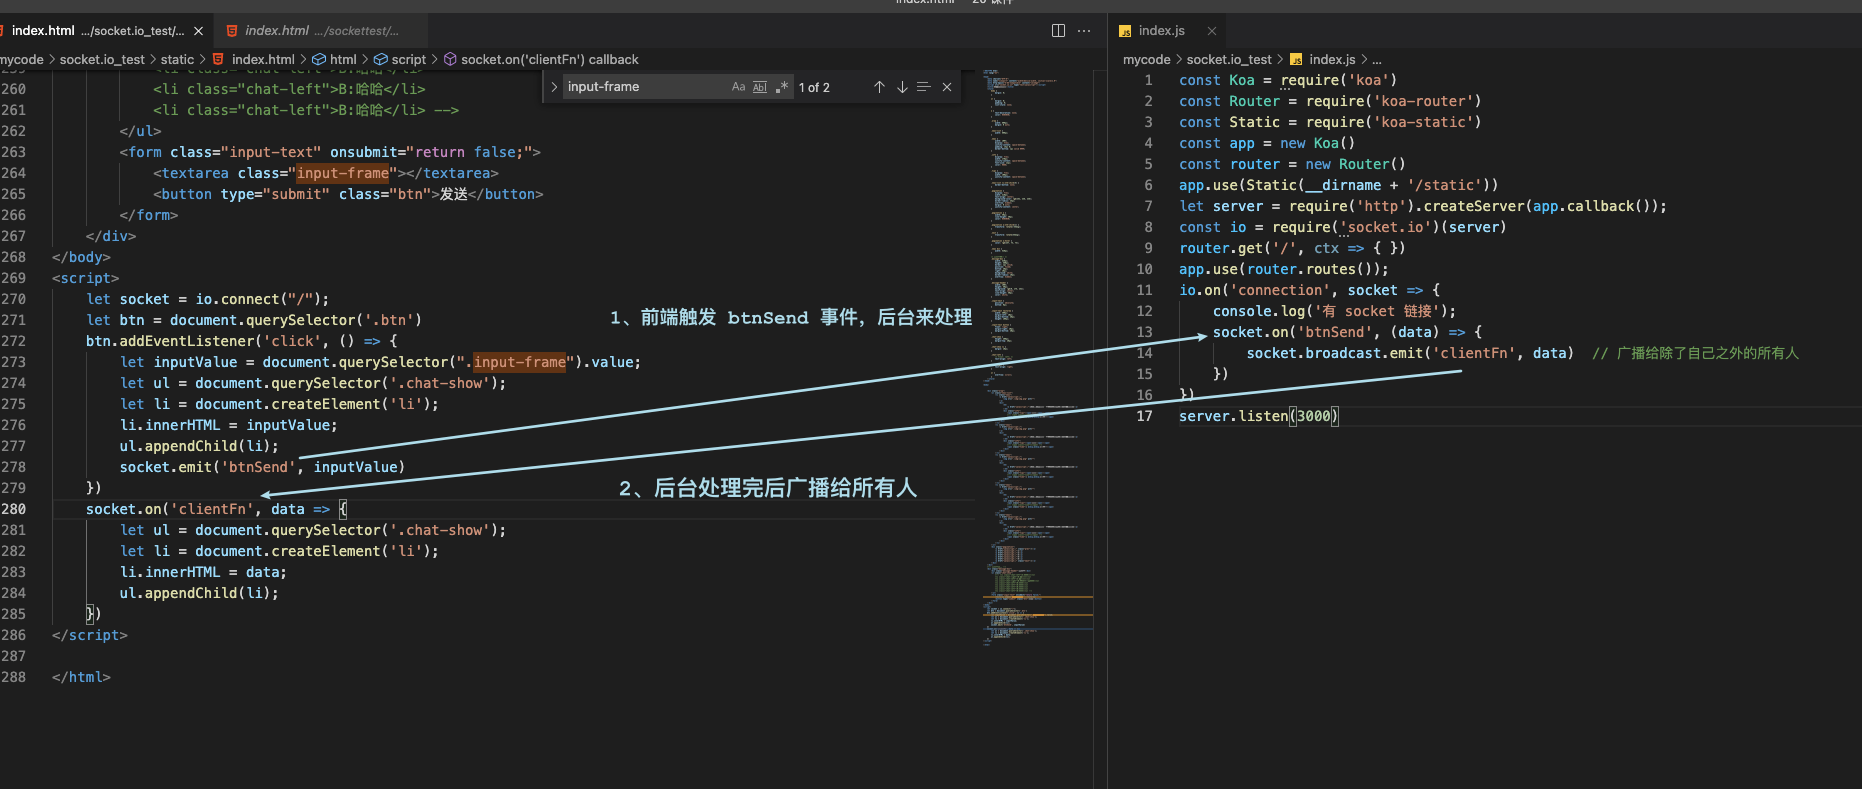The height and width of the screenshot is (789, 1862).
Task: Click the form class="input-text" line
Action: coord(330,152)
